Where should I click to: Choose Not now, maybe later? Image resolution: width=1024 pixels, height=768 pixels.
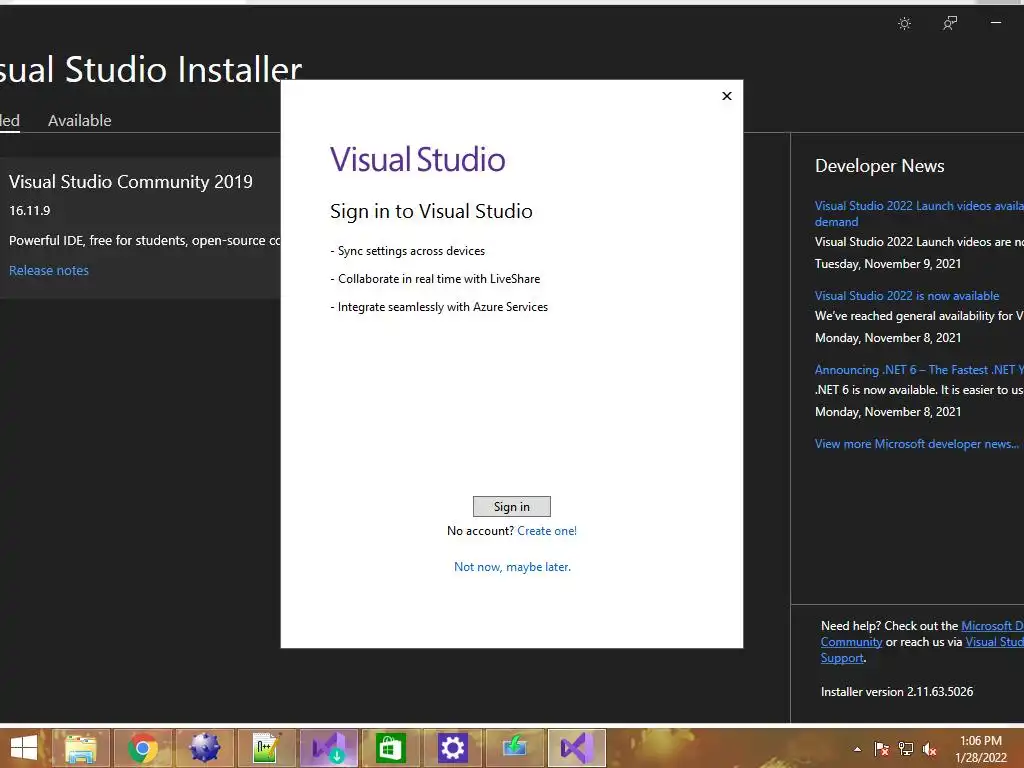pos(512,567)
